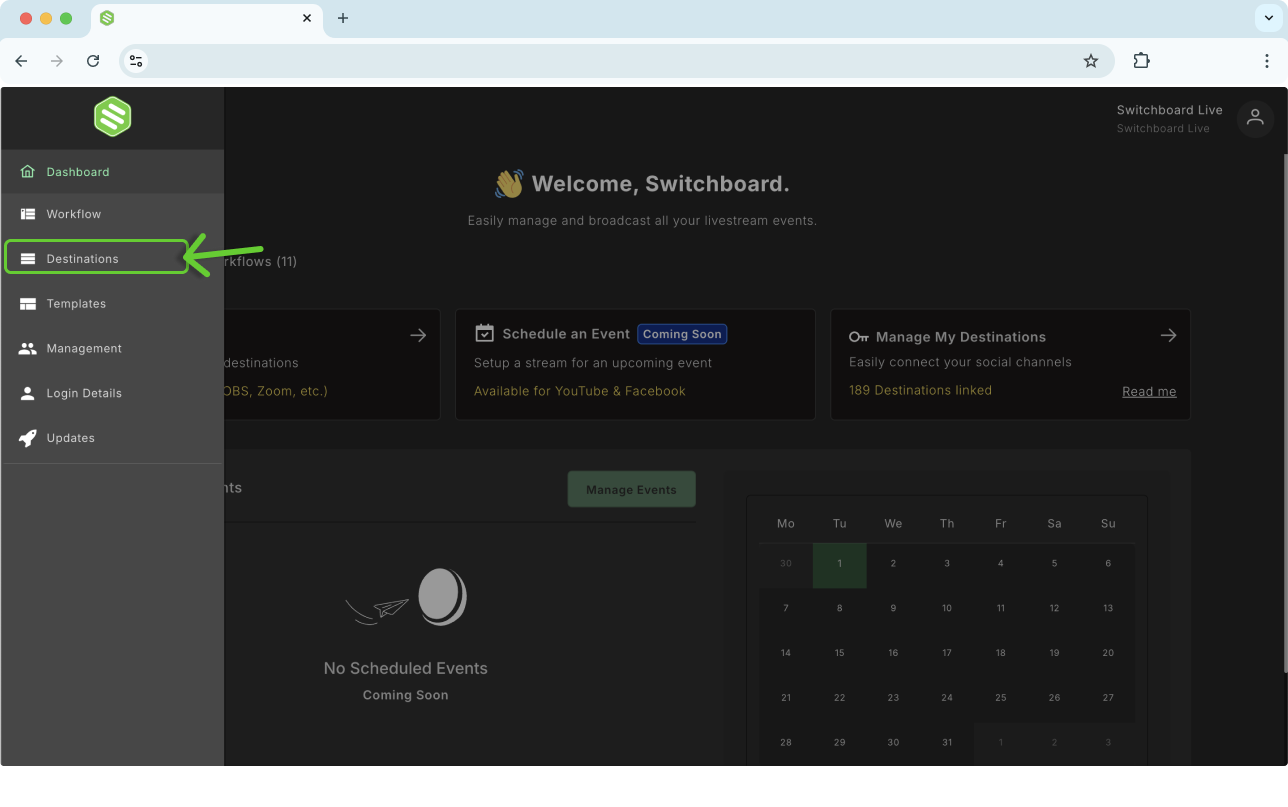Select day 6 in the calendar
The height and width of the screenshot is (807, 1288).
[1108, 564]
